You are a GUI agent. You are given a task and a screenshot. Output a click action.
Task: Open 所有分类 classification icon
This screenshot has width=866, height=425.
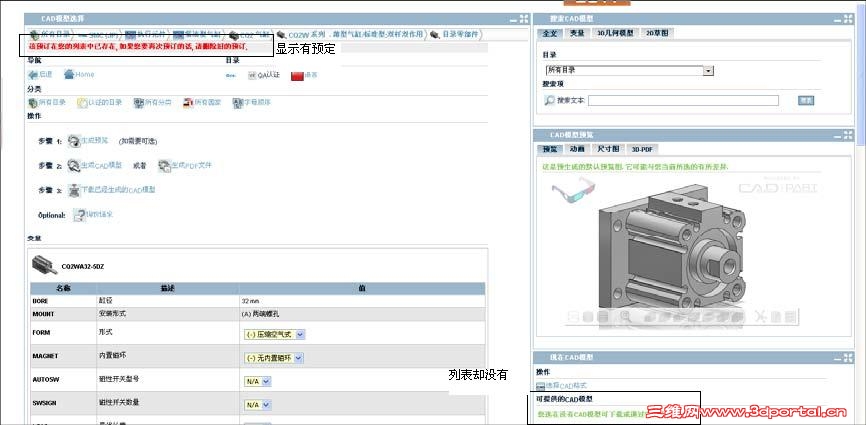pyautogui.click(x=139, y=103)
